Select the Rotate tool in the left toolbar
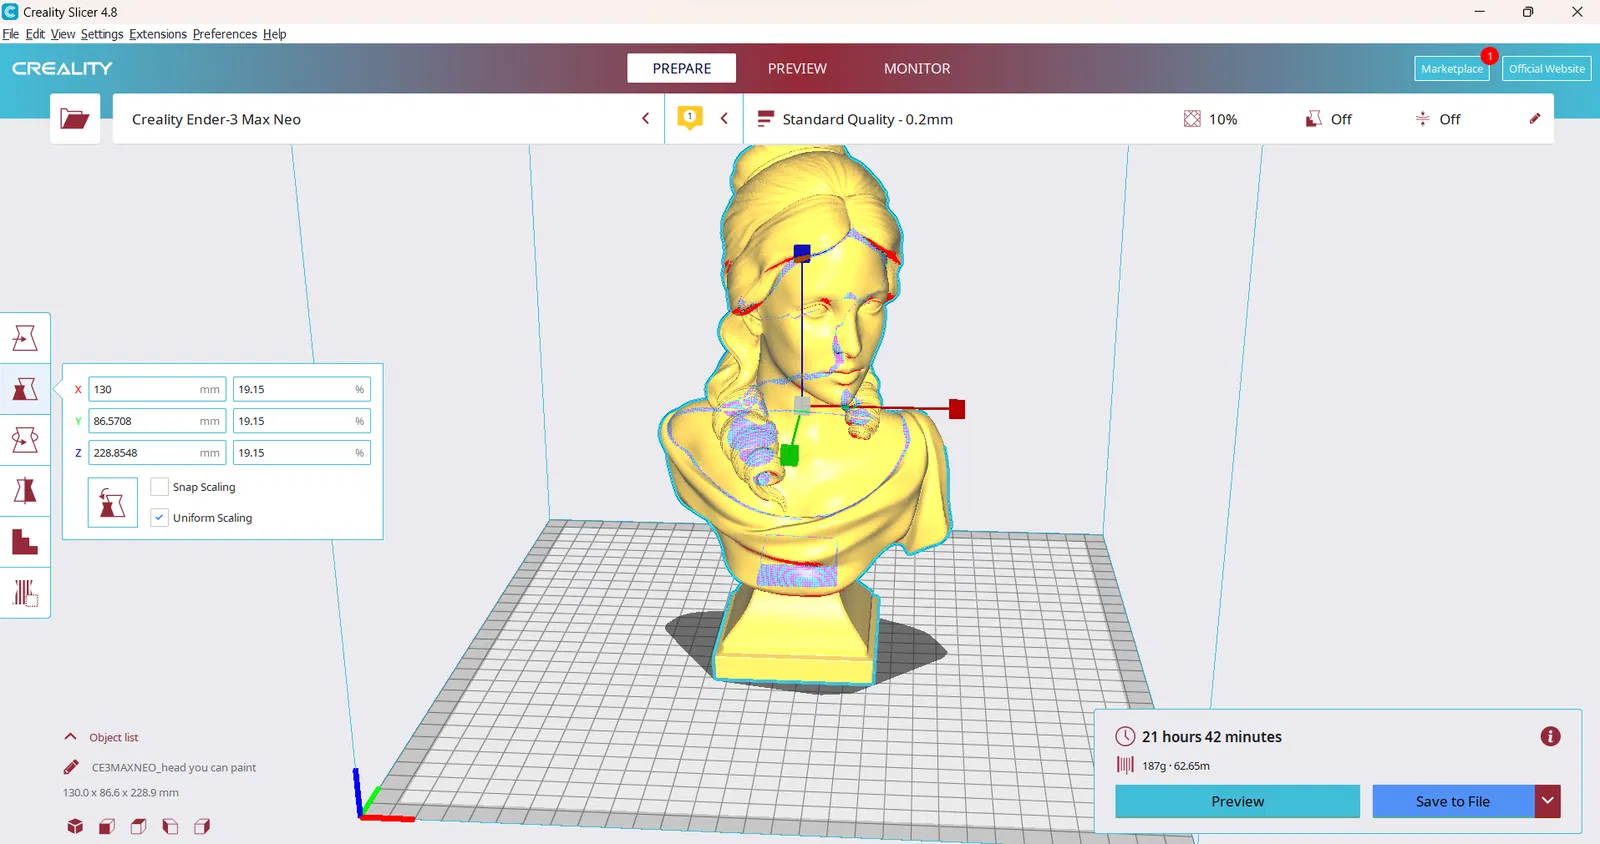This screenshot has width=1600, height=844. (x=25, y=440)
